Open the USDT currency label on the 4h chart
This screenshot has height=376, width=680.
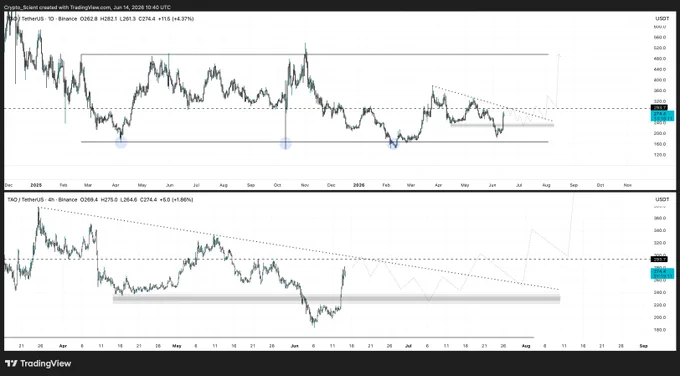coord(662,199)
